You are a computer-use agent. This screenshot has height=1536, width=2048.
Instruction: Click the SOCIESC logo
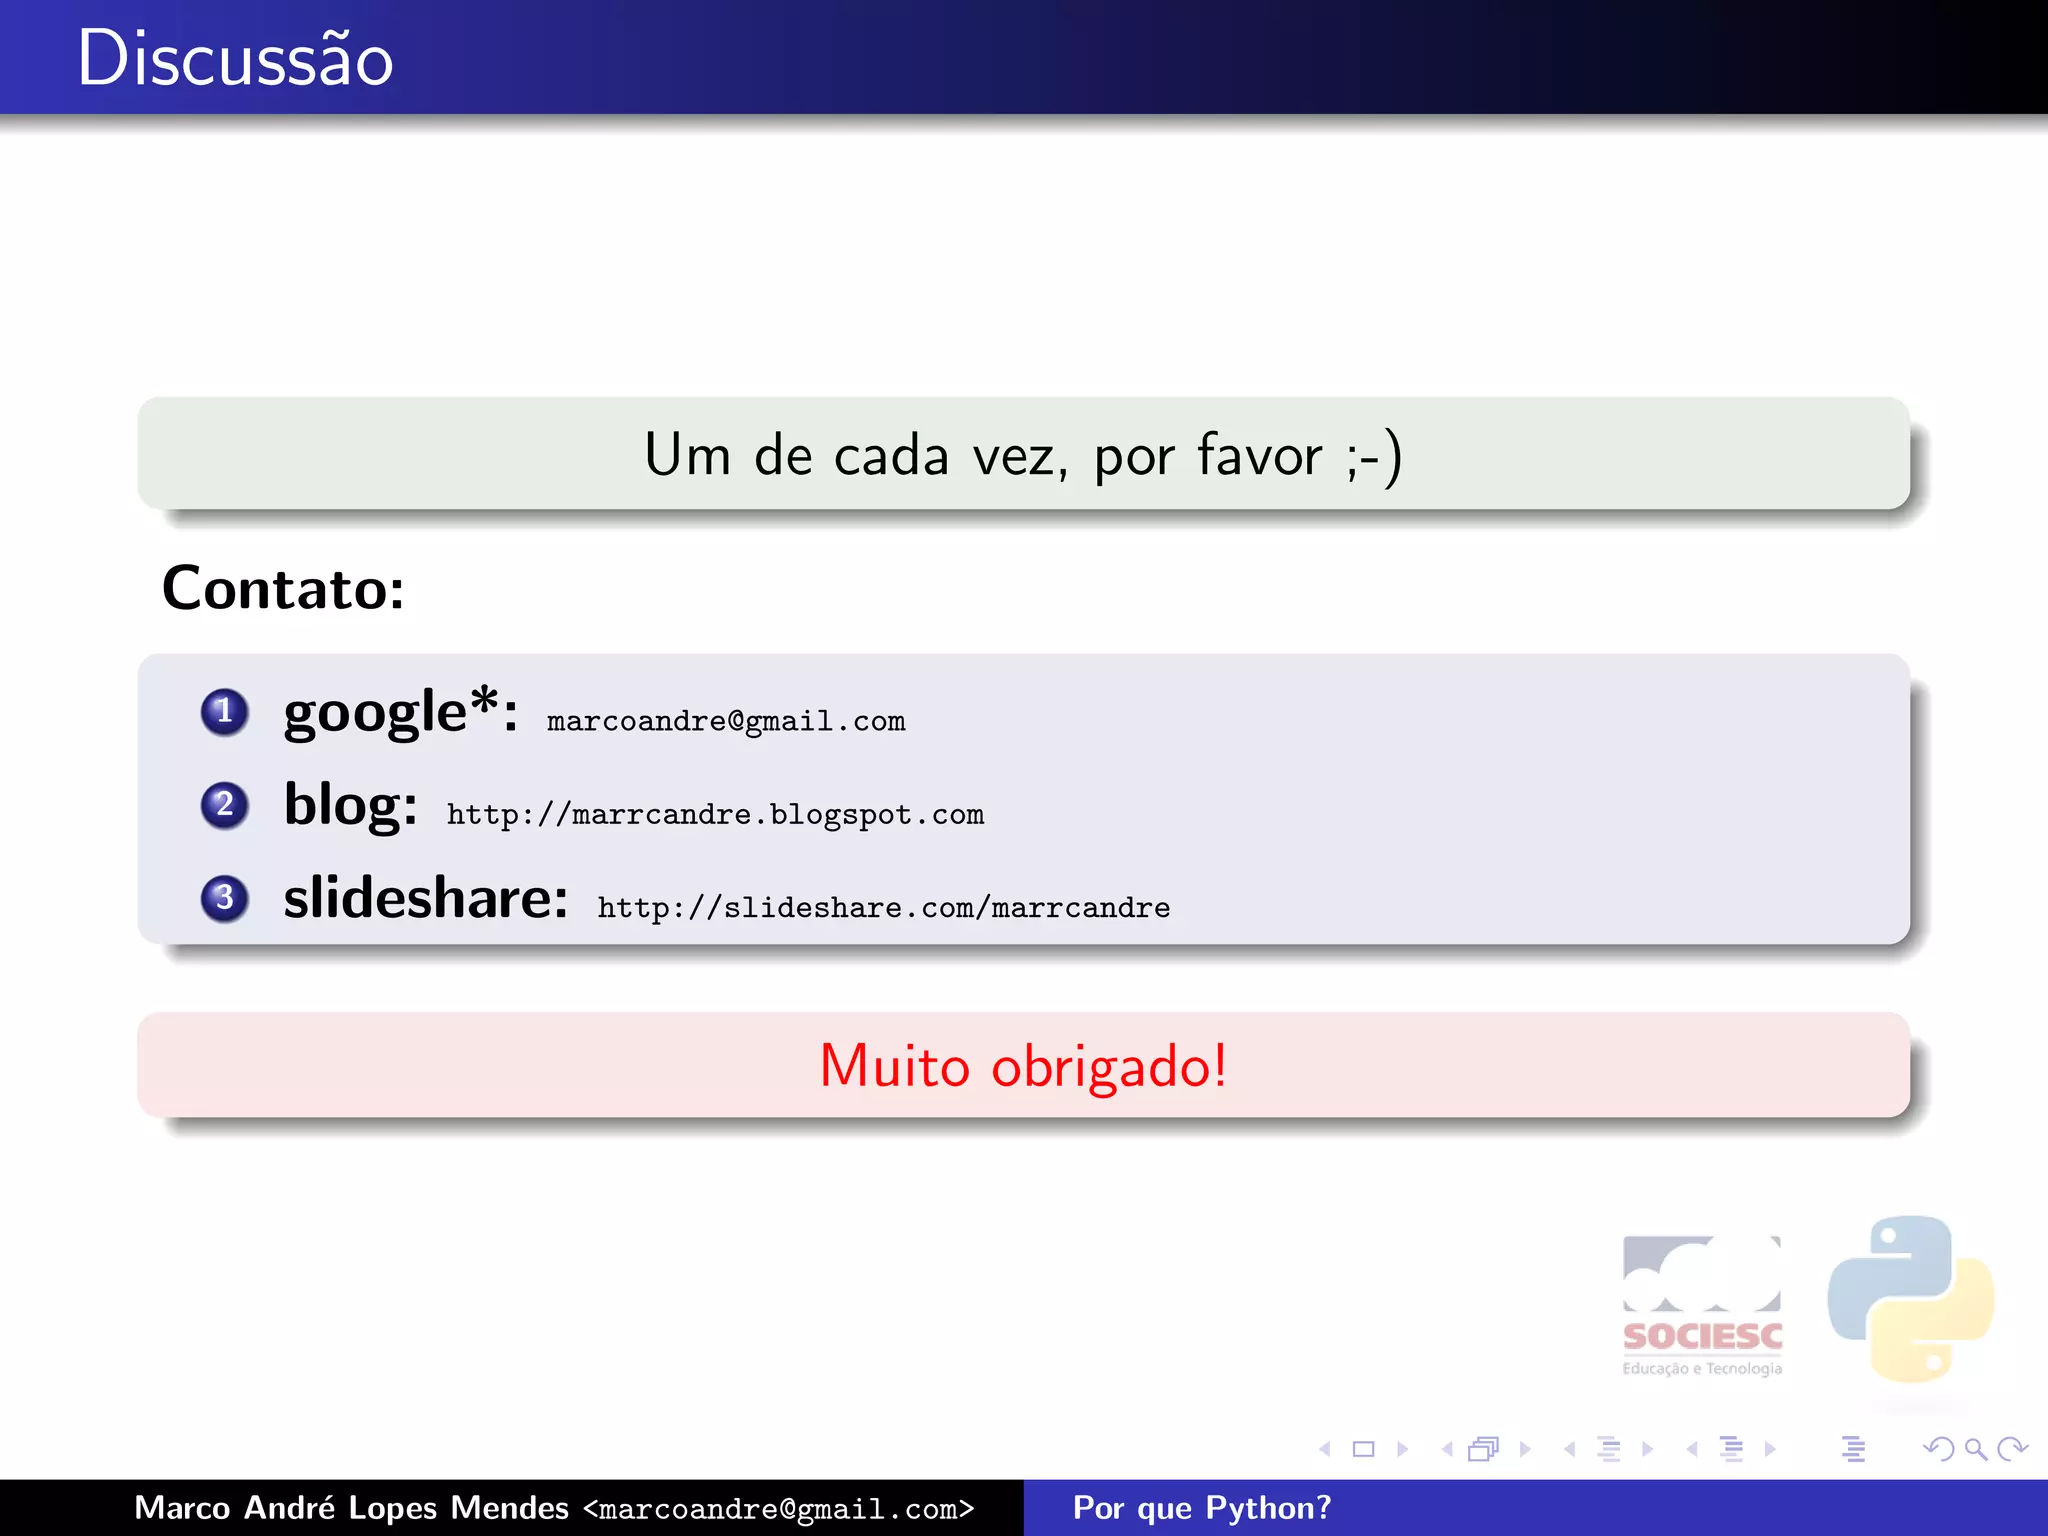[x=1702, y=1306]
